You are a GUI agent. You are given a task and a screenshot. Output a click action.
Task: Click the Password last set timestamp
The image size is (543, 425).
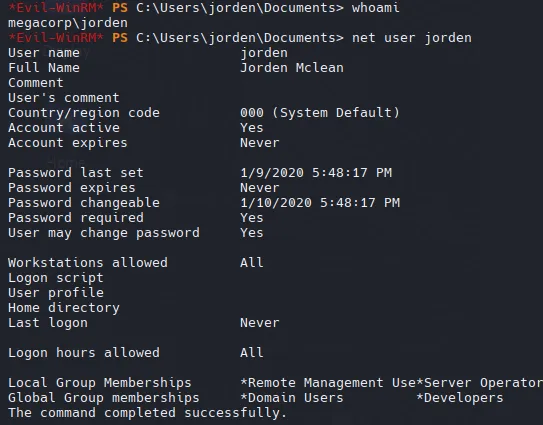tap(316, 173)
